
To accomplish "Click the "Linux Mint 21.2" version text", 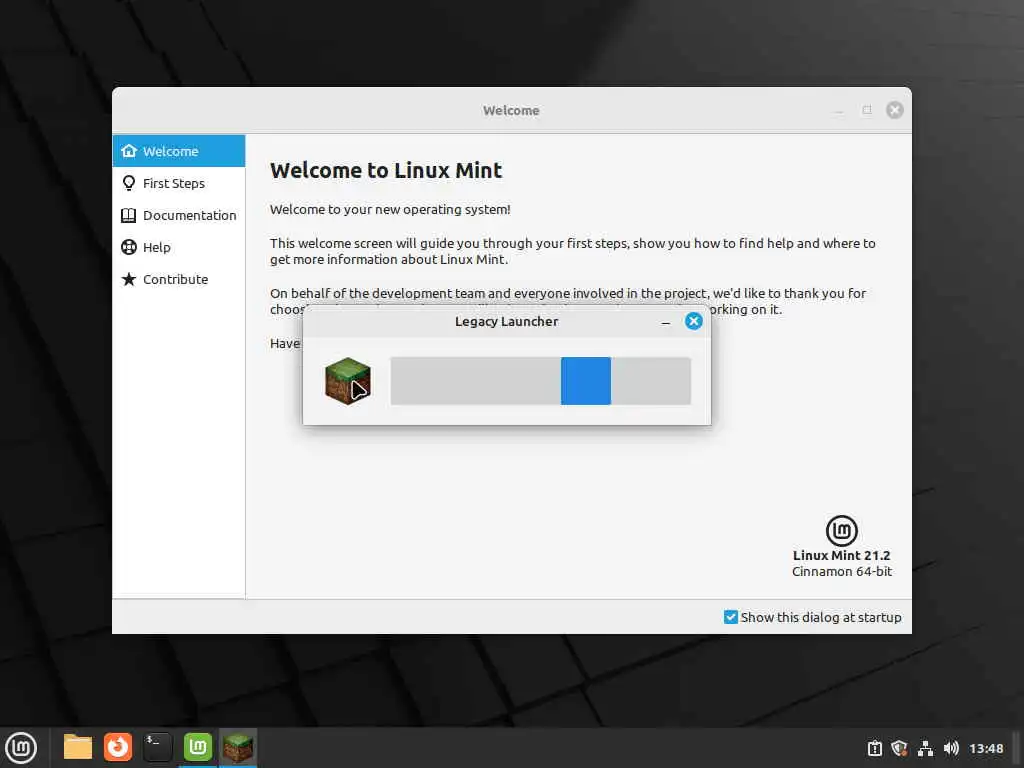I will coord(842,555).
